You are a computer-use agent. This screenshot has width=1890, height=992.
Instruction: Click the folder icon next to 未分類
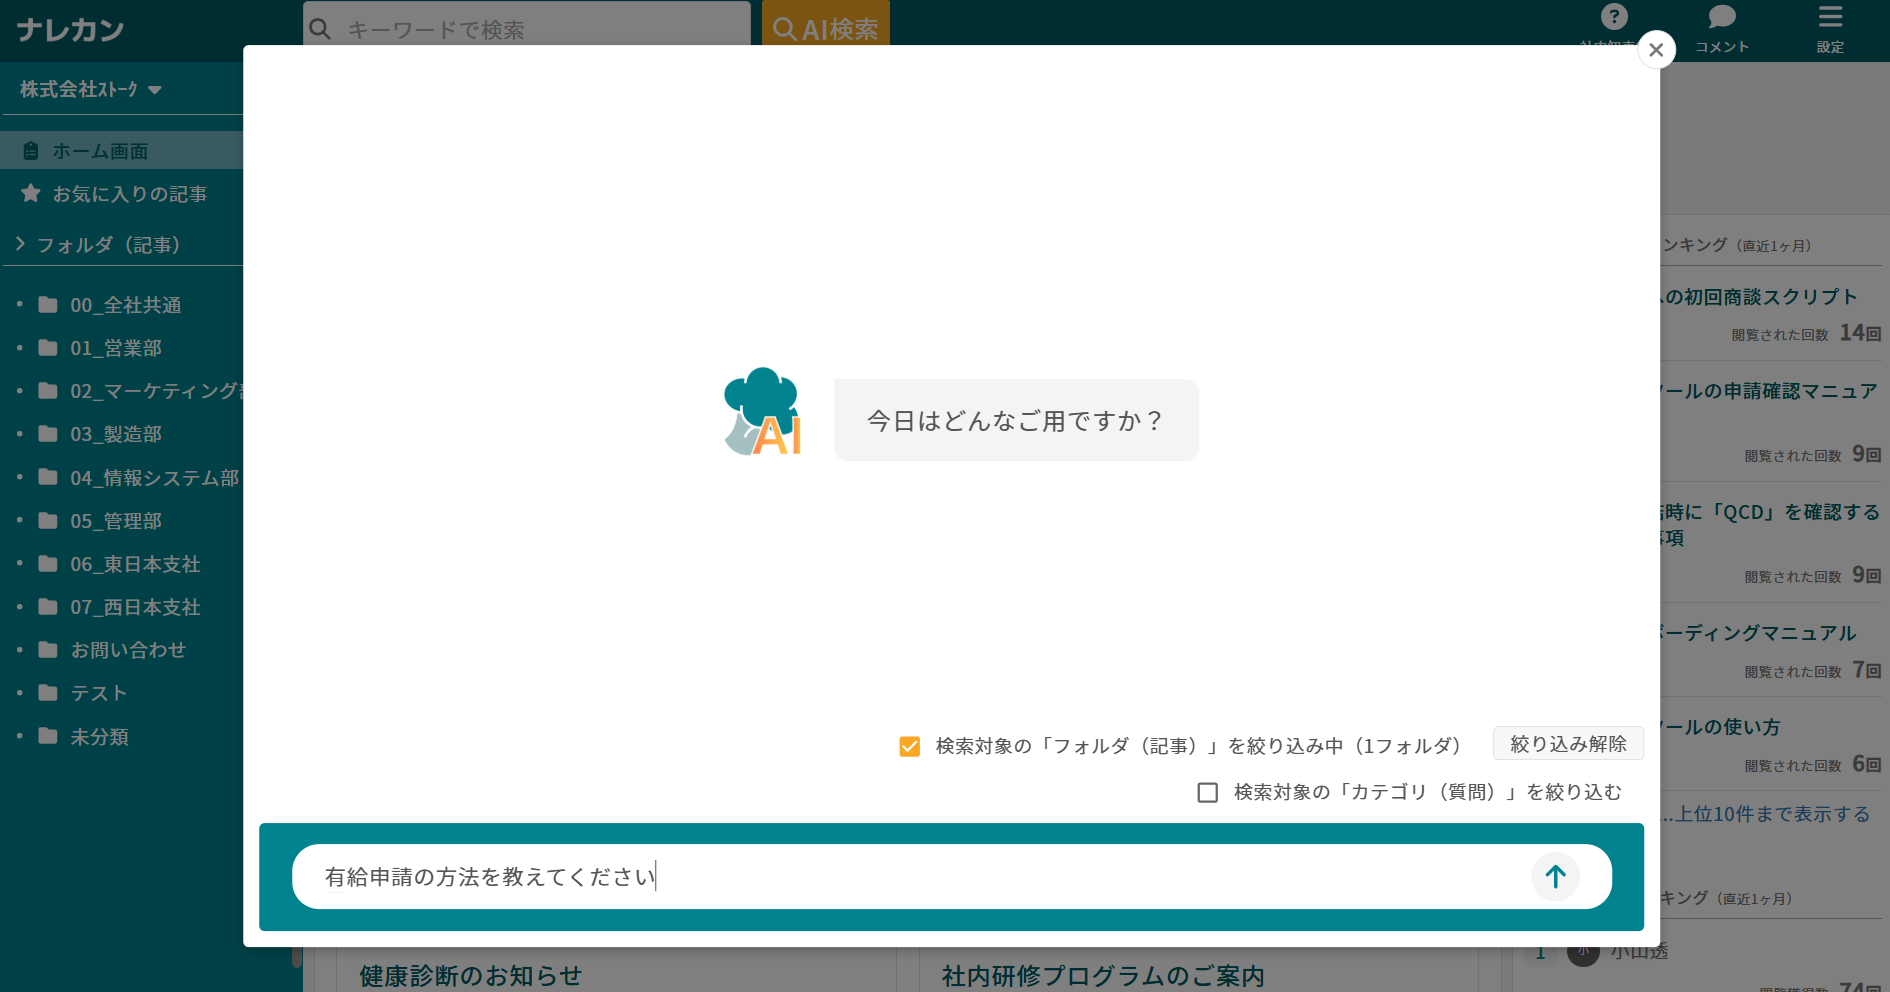48,735
